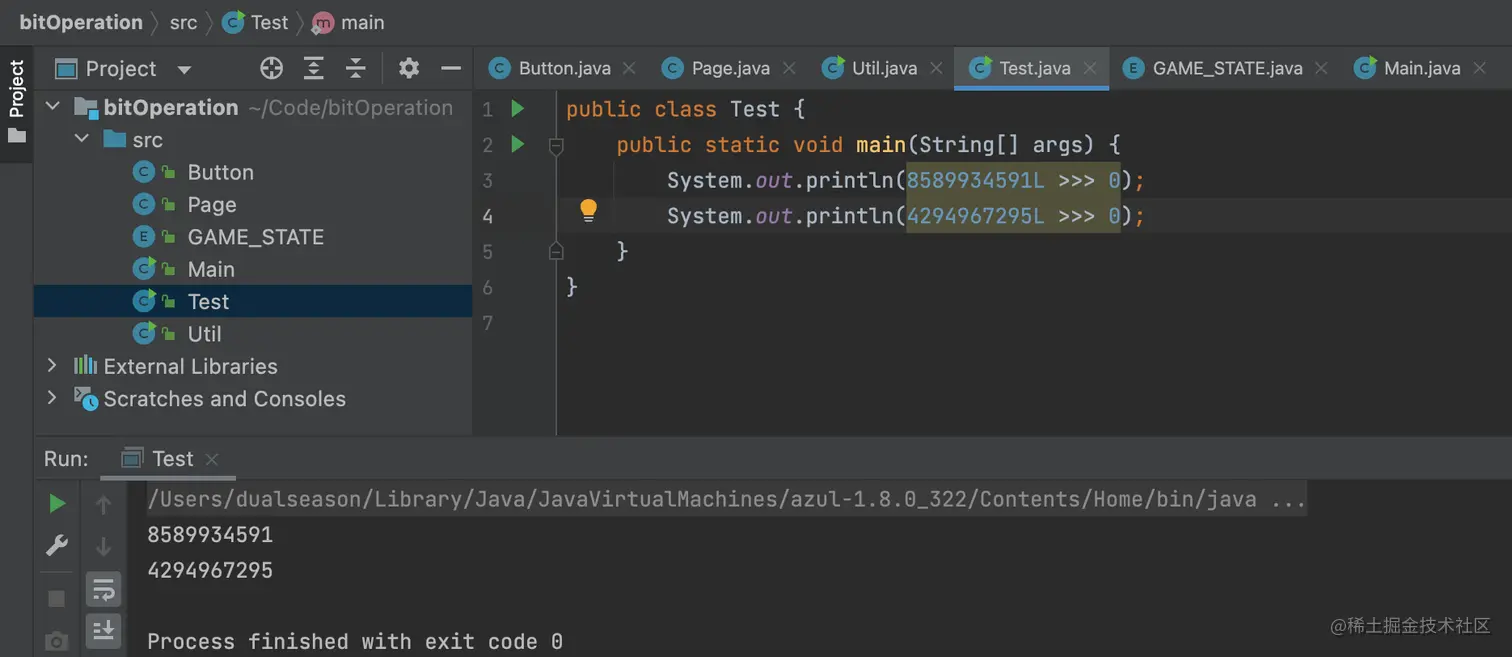1512x657 pixels.
Task: Click console output line 8589934591
Action: (x=210, y=535)
